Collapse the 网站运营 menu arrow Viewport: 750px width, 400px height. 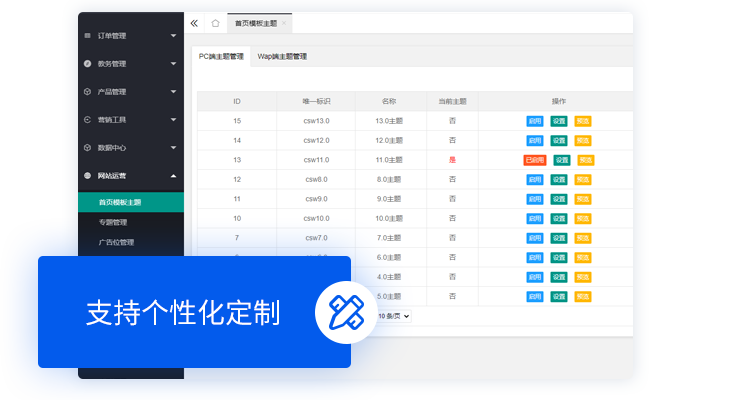tap(173, 176)
